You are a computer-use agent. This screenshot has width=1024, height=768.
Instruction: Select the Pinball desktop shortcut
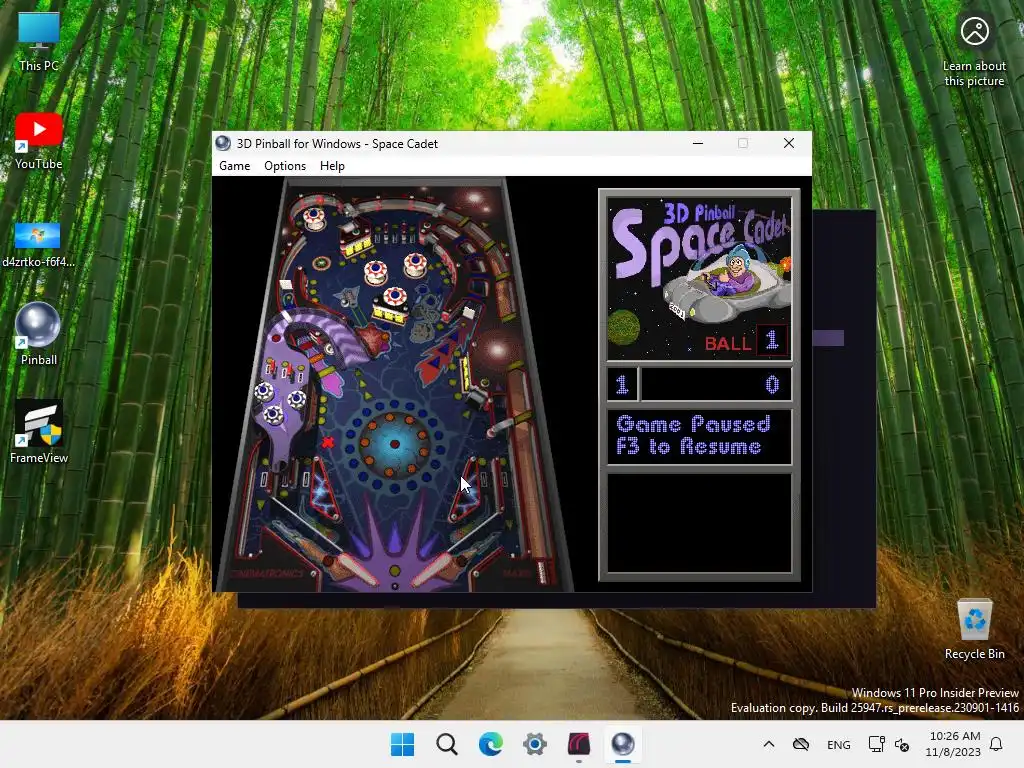tap(39, 333)
